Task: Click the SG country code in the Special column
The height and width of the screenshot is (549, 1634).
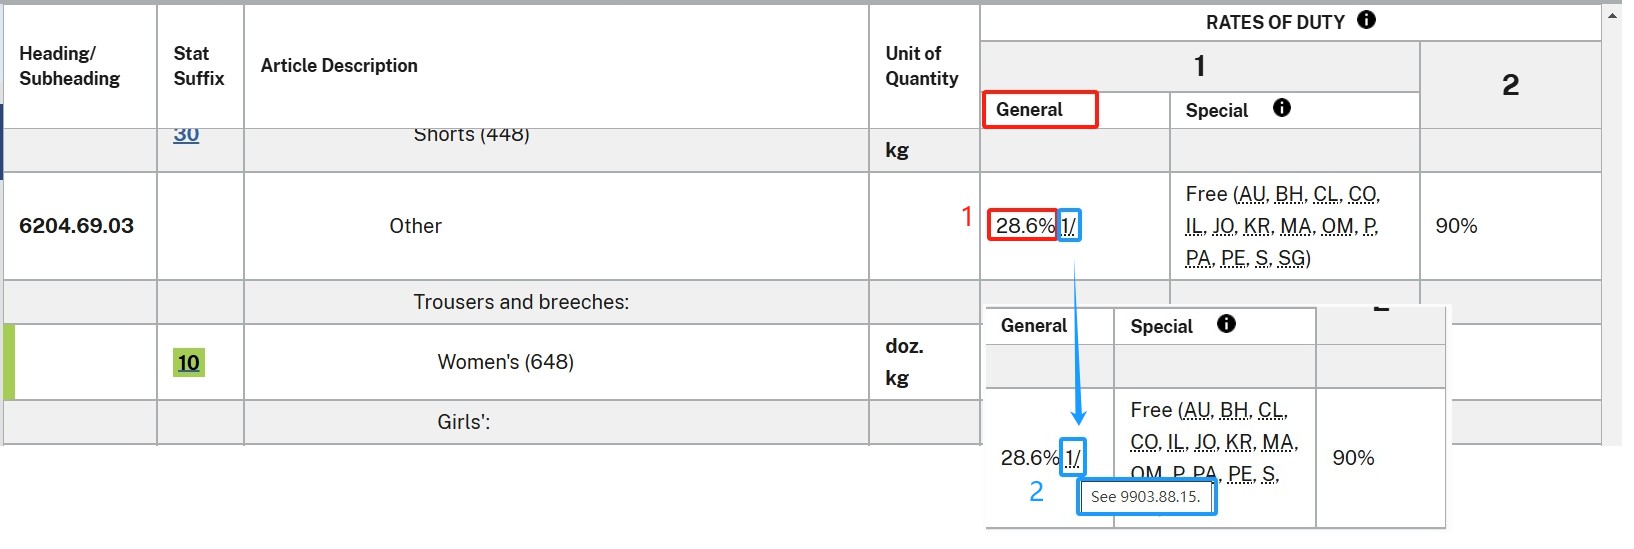Action: pyautogui.click(x=1291, y=258)
